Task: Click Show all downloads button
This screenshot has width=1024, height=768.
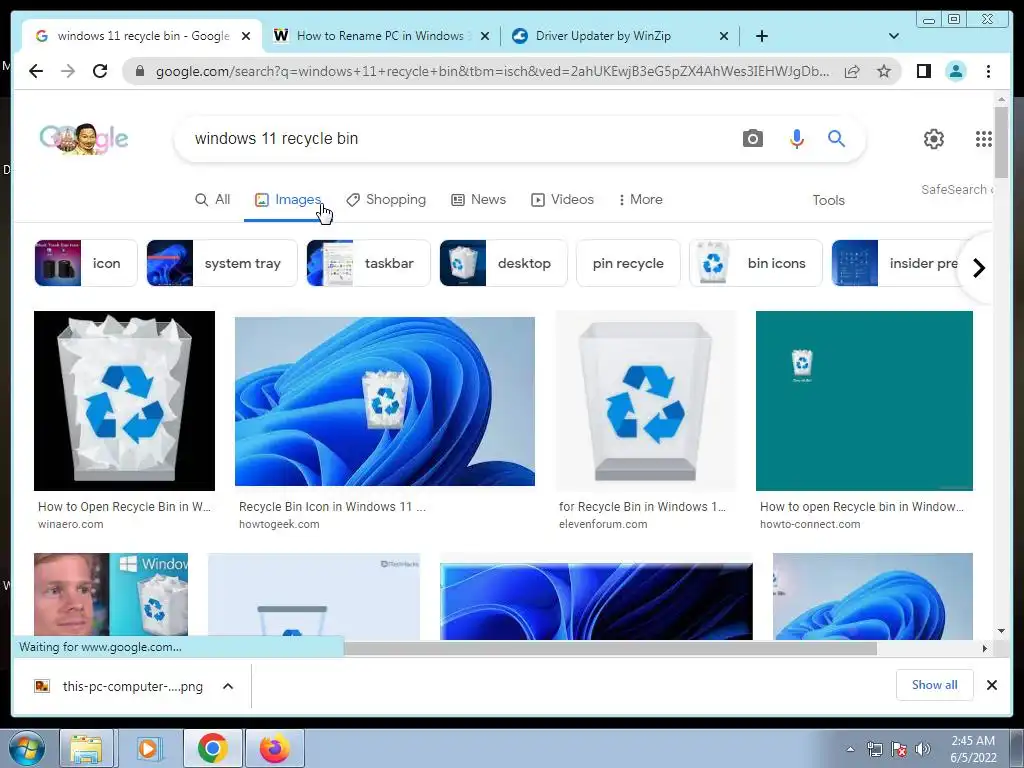Action: pyautogui.click(x=935, y=685)
